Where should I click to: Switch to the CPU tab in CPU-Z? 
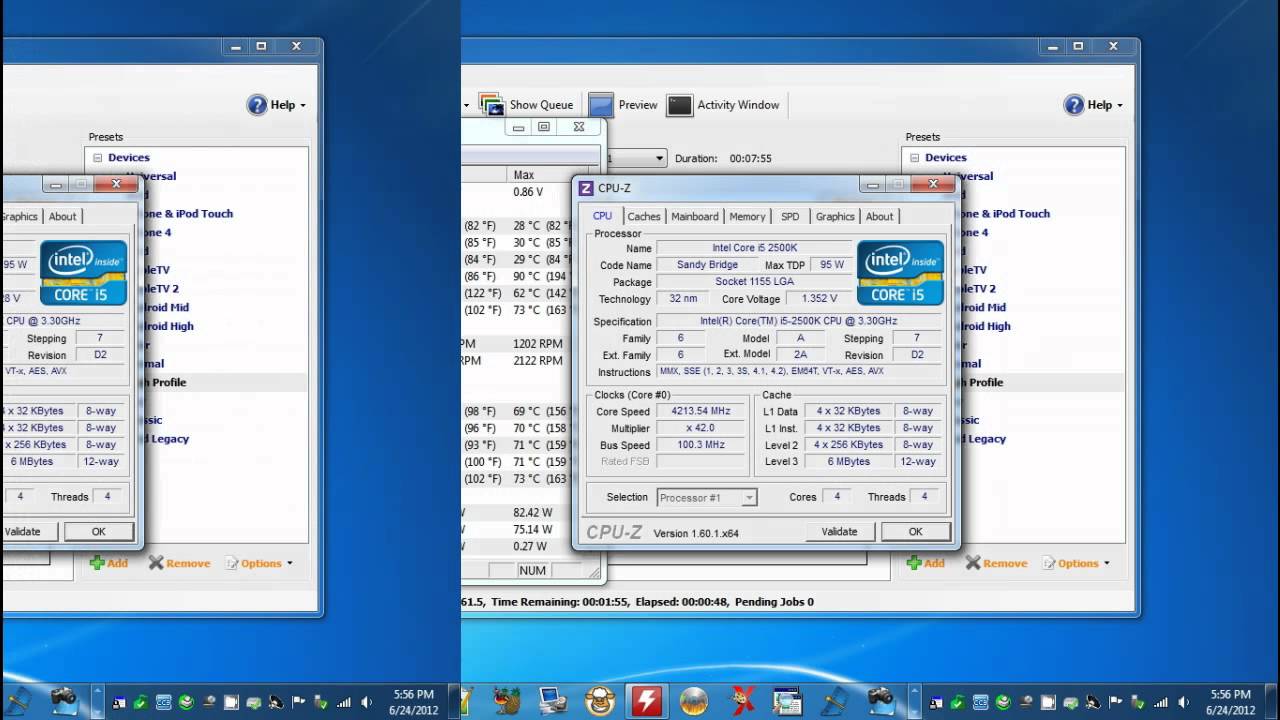click(x=602, y=216)
